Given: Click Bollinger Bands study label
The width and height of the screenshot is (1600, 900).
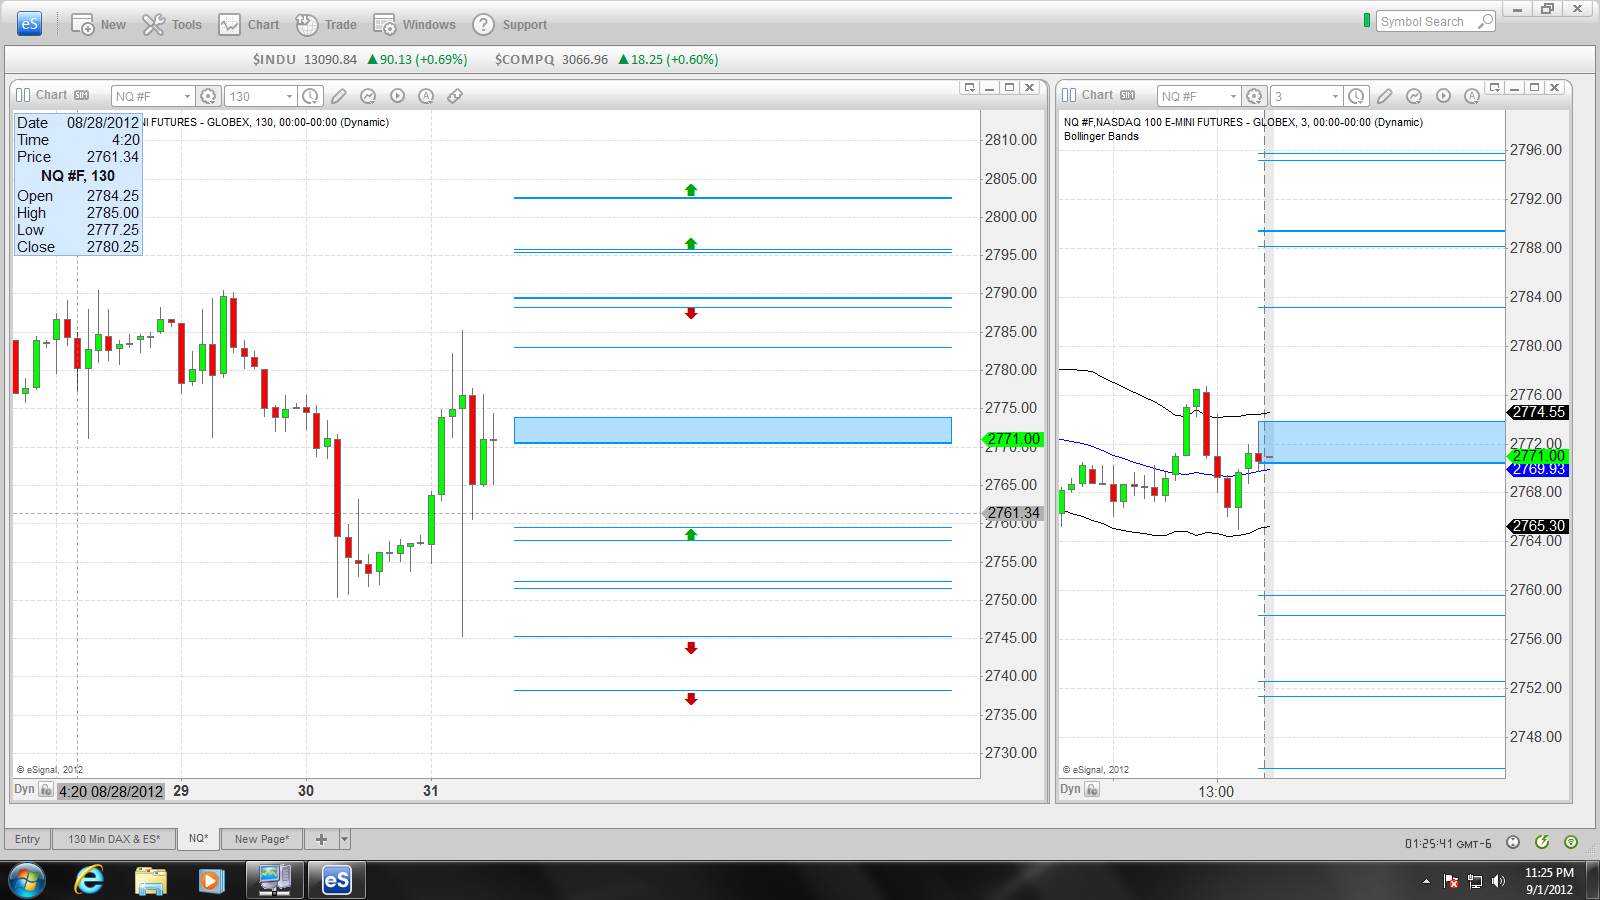Looking at the screenshot, I should (x=1101, y=136).
